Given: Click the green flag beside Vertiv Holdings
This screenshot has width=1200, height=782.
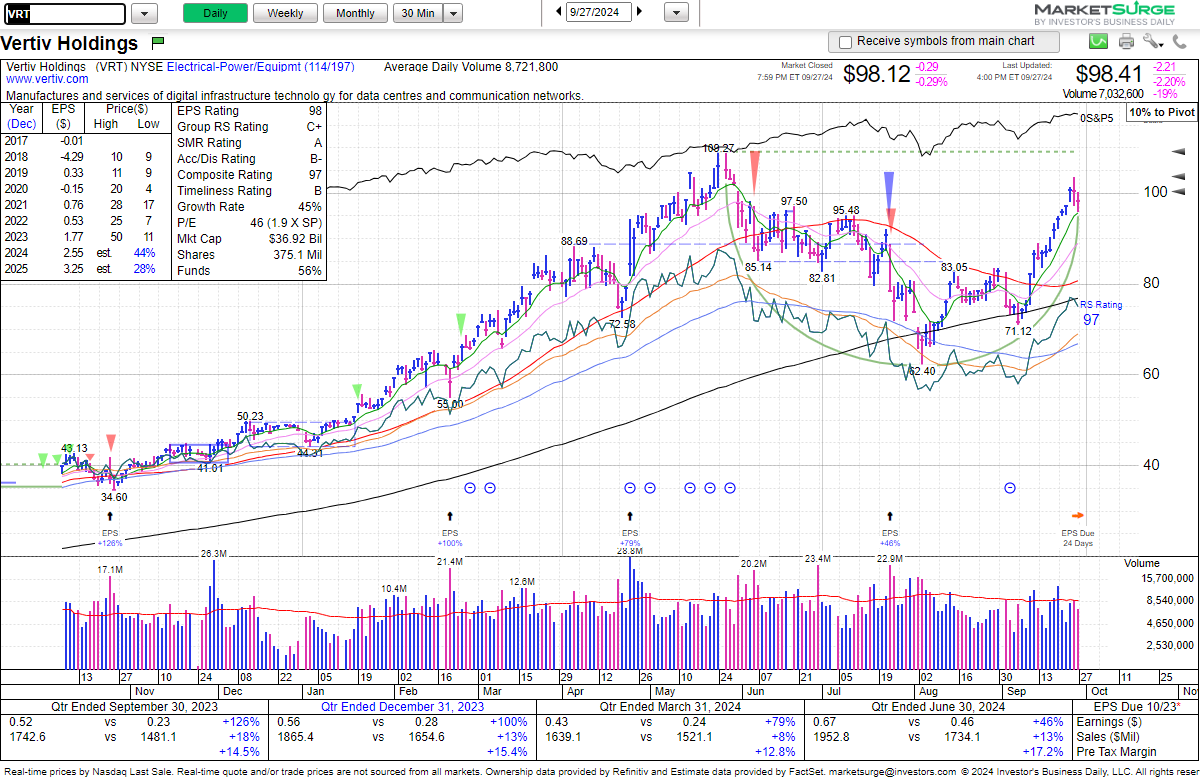Looking at the screenshot, I should (158, 43).
